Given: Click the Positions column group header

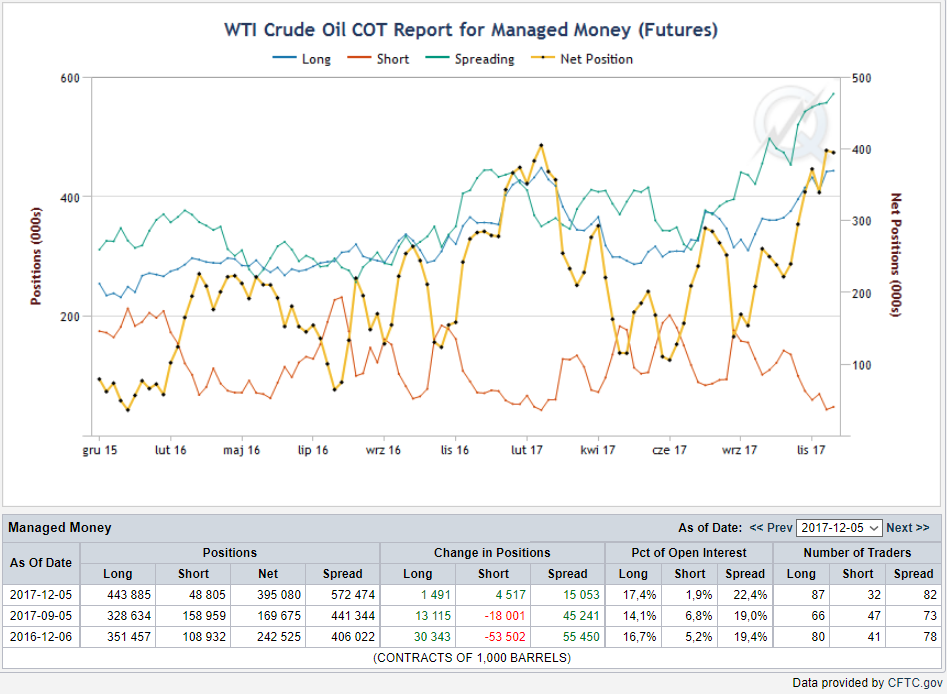Looking at the screenshot, I should pos(230,553).
